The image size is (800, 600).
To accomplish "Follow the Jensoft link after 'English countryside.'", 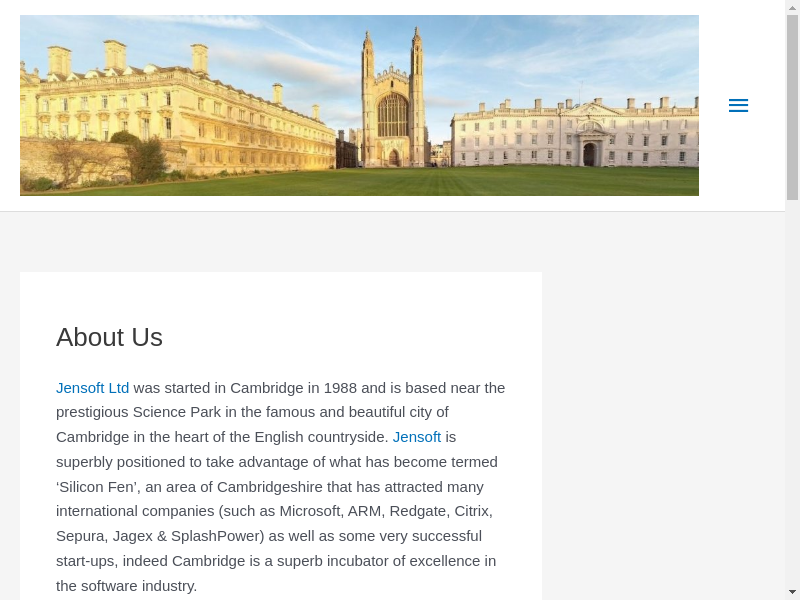I will coord(416,437).
